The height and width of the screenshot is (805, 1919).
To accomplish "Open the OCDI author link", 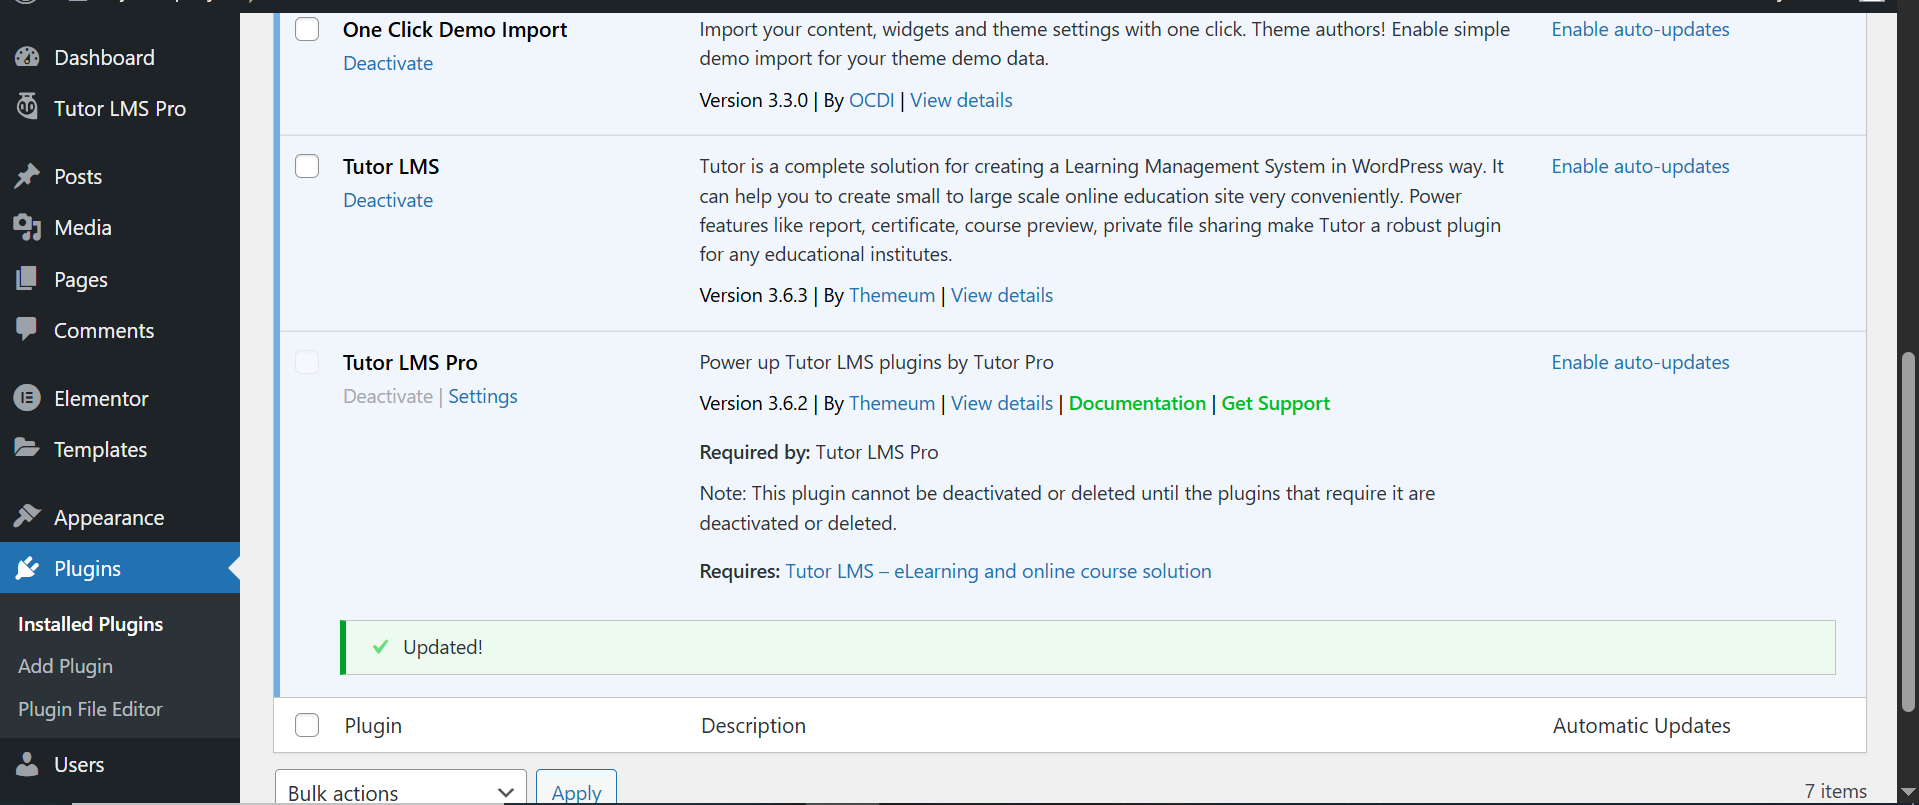I will coord(872,100).
